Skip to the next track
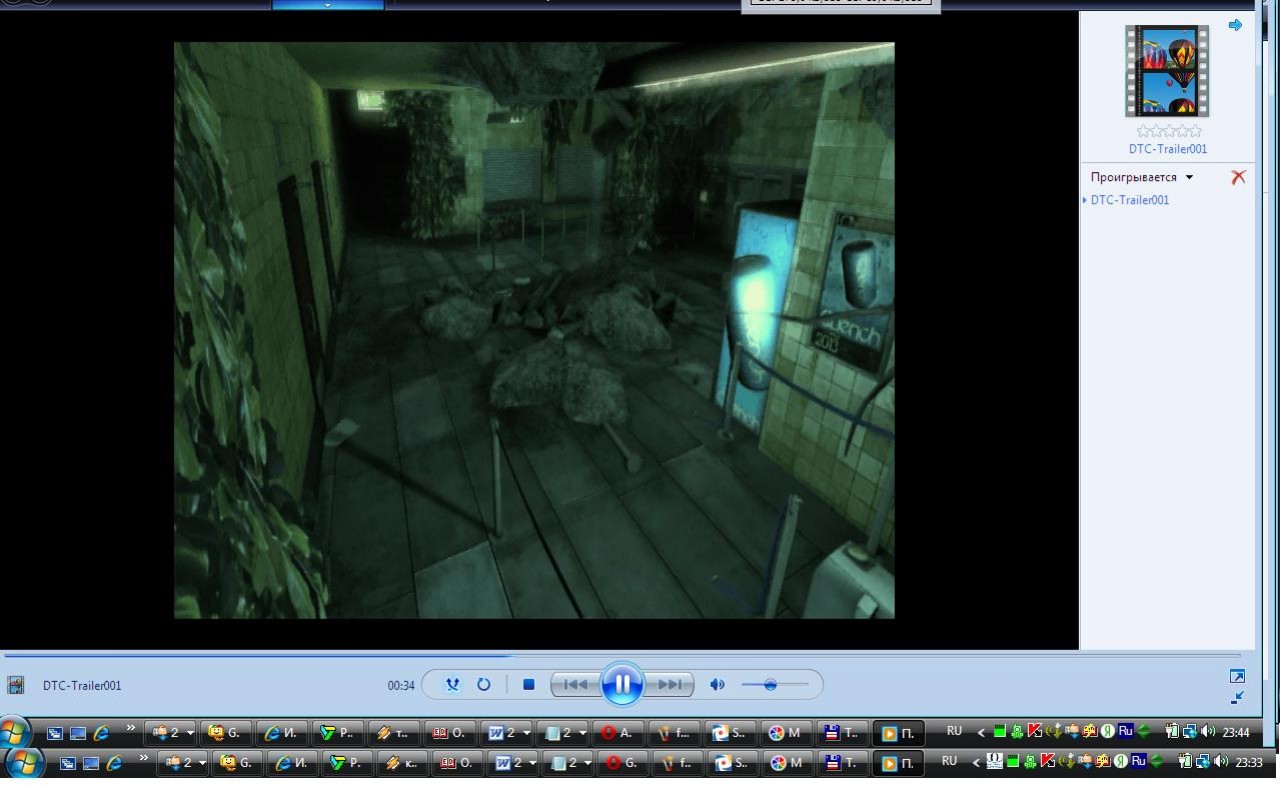Image resolution: width=1280 pixels, height=800 pixels. (x=669, y=685)
